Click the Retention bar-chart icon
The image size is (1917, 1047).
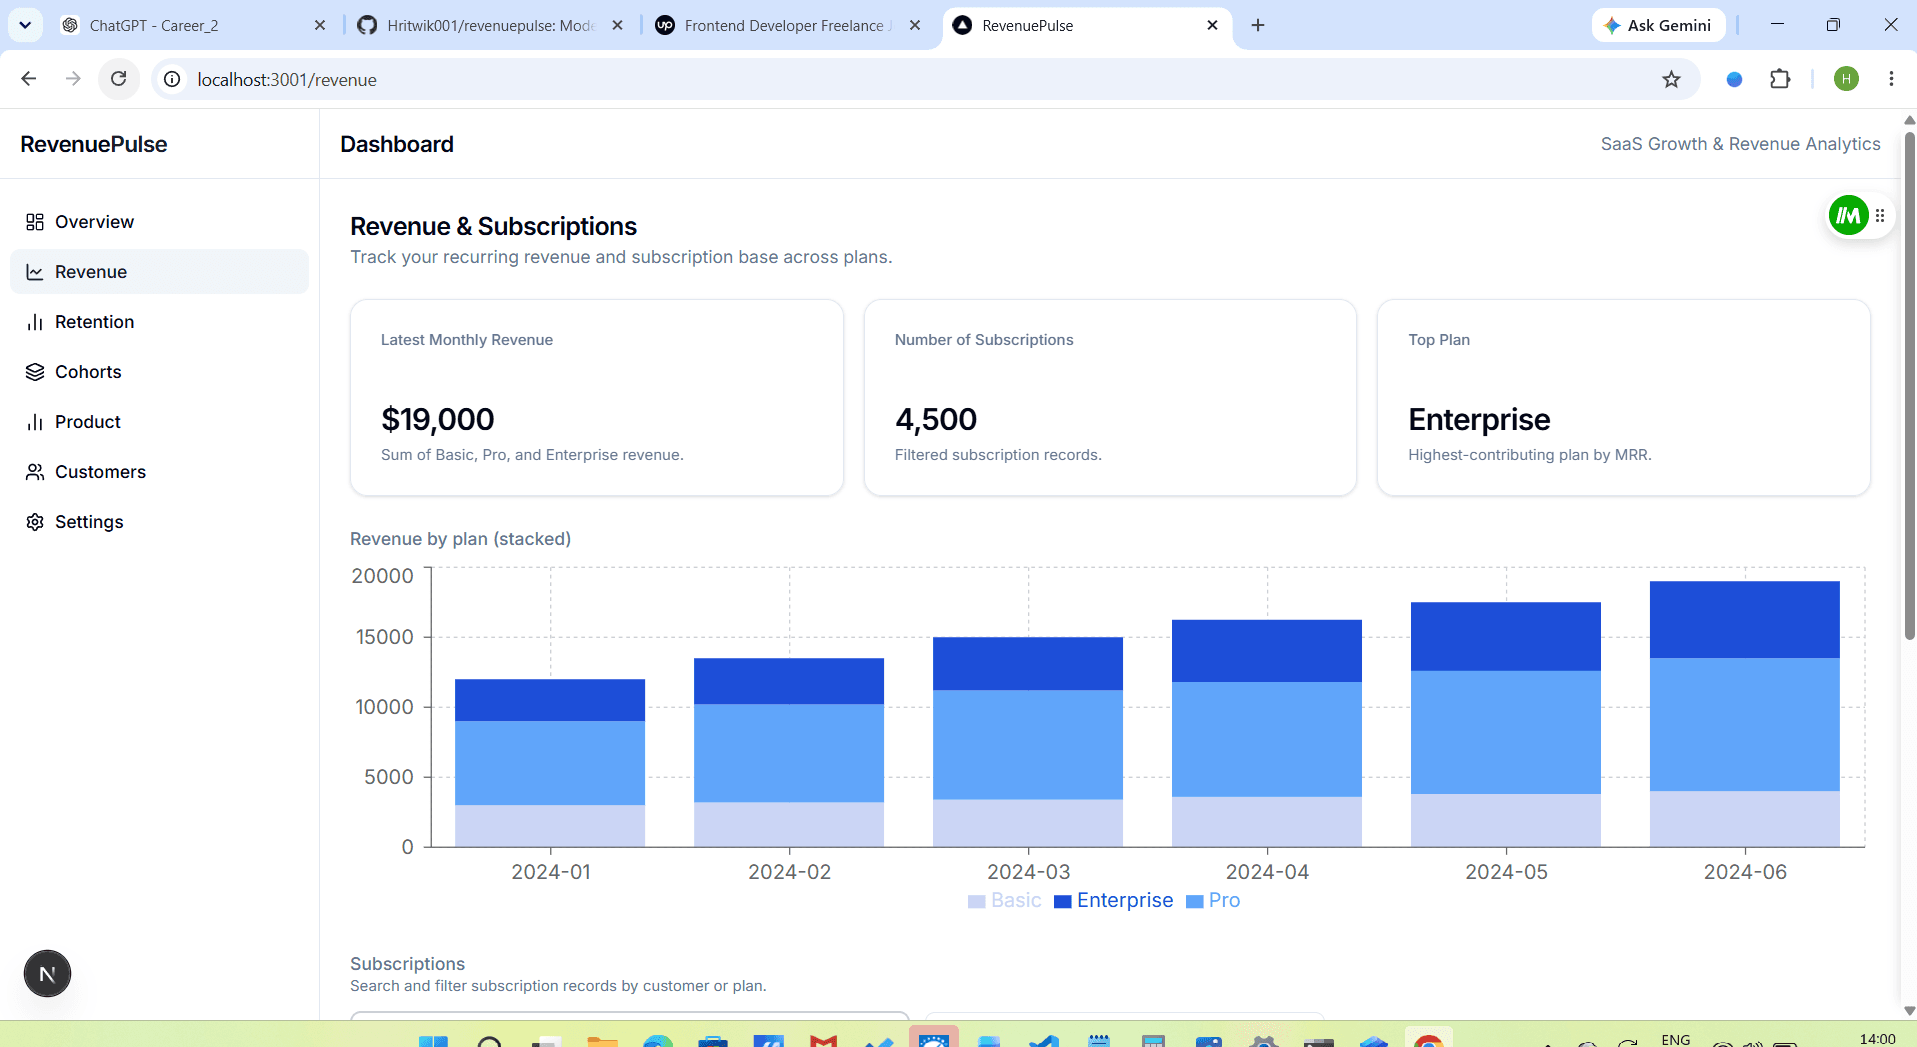[35, 322]
